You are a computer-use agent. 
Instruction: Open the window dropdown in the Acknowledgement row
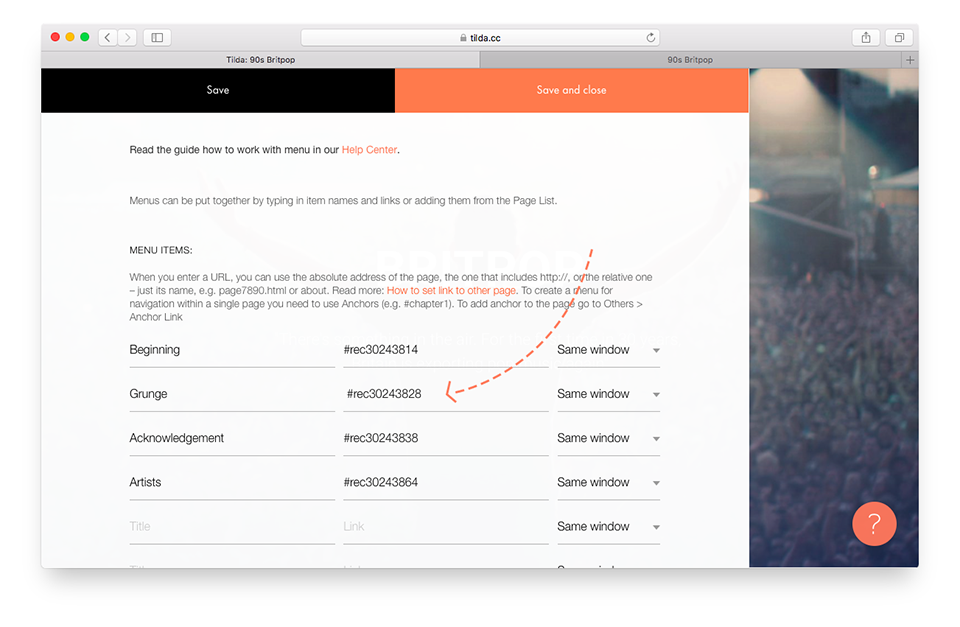click(608, 438)
